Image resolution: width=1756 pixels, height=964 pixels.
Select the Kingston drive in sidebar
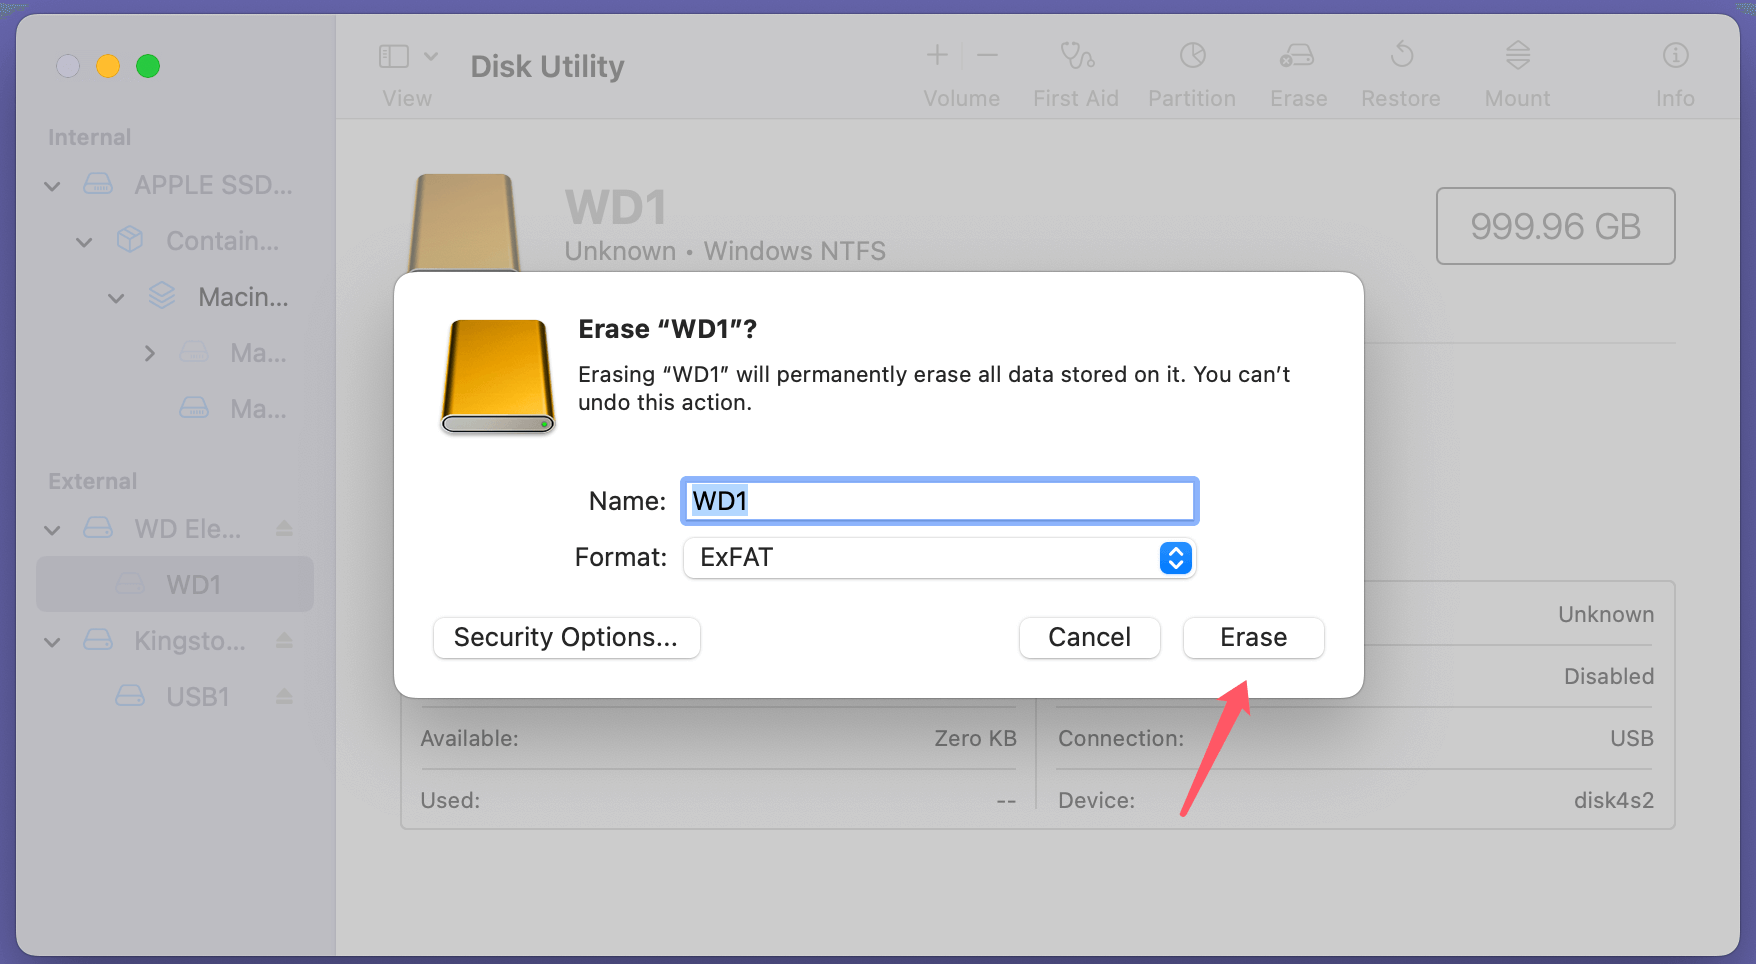point(189,641)
